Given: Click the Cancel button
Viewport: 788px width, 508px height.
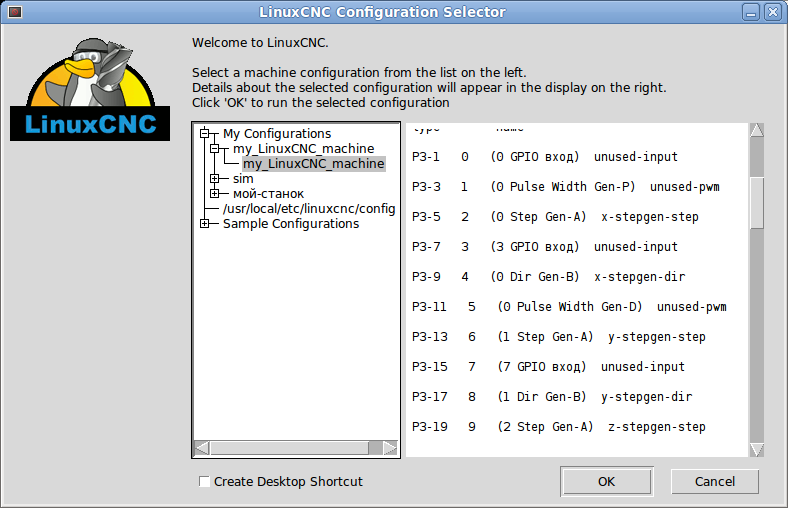Looking at the screenshot, I should point(715,481).
